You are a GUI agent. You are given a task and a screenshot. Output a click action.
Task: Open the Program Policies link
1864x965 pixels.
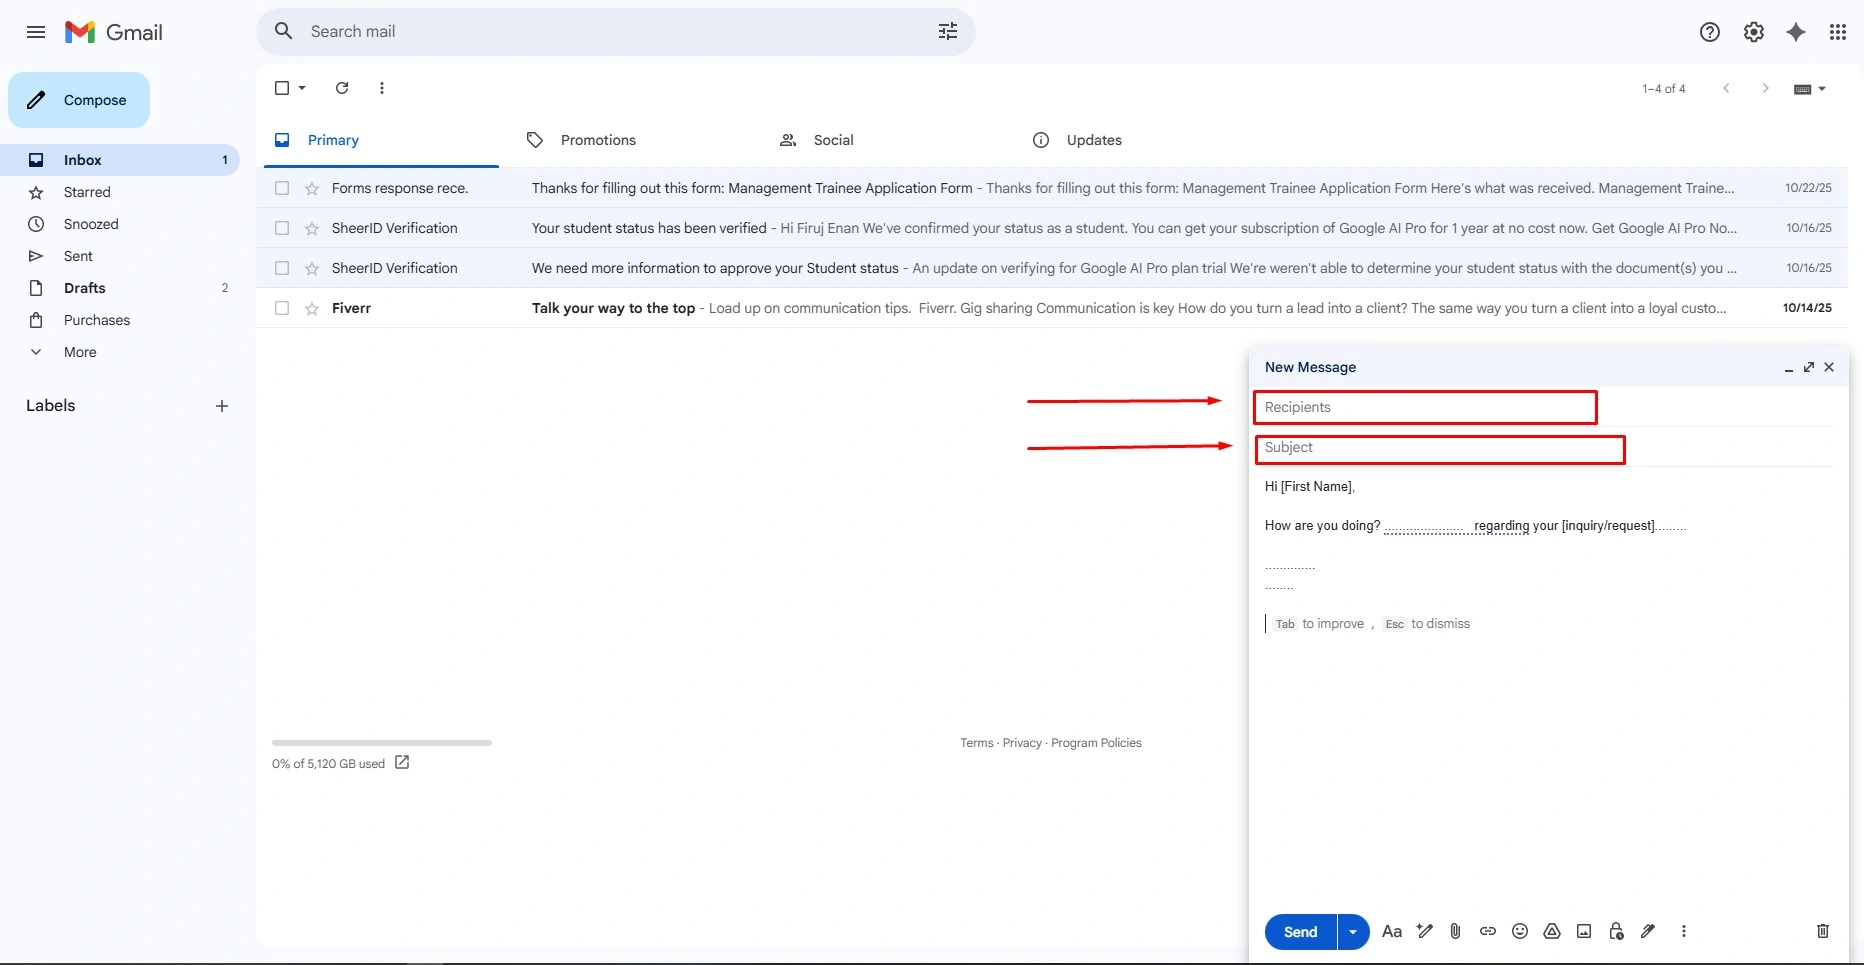tap(1096, 743)
